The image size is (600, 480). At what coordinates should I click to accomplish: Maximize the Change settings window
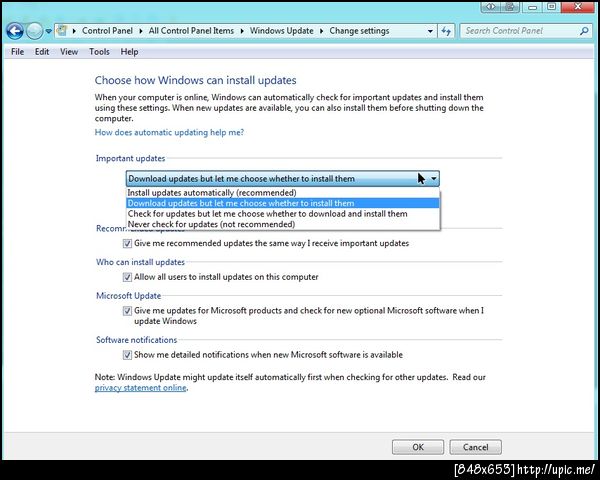pos(551,7)
